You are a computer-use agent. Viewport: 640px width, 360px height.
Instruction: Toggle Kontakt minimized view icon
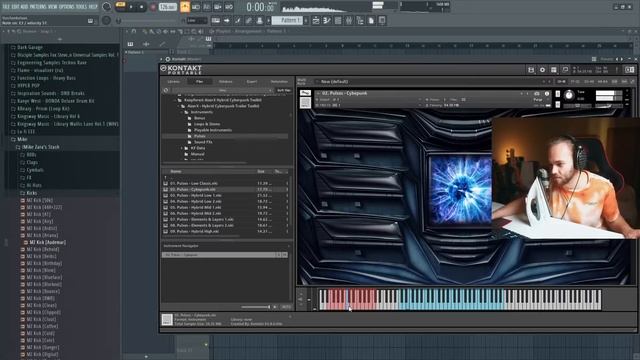565,70
